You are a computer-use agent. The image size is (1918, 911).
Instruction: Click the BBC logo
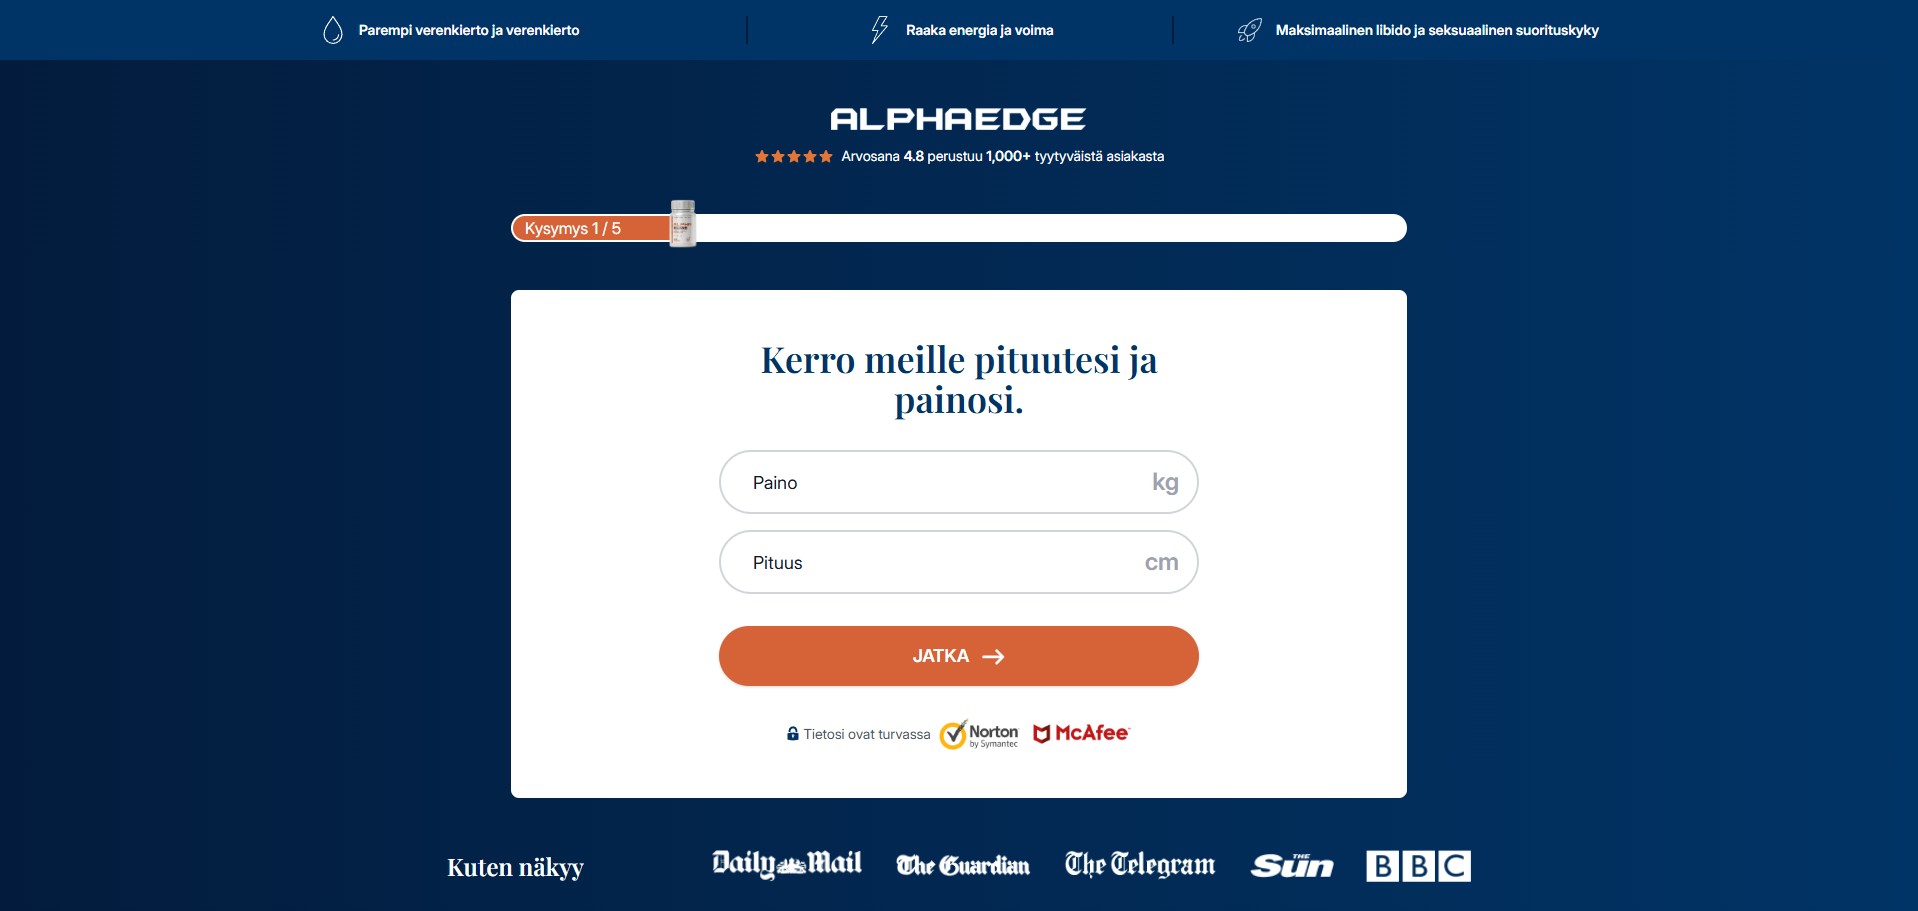coord(1419,866)
